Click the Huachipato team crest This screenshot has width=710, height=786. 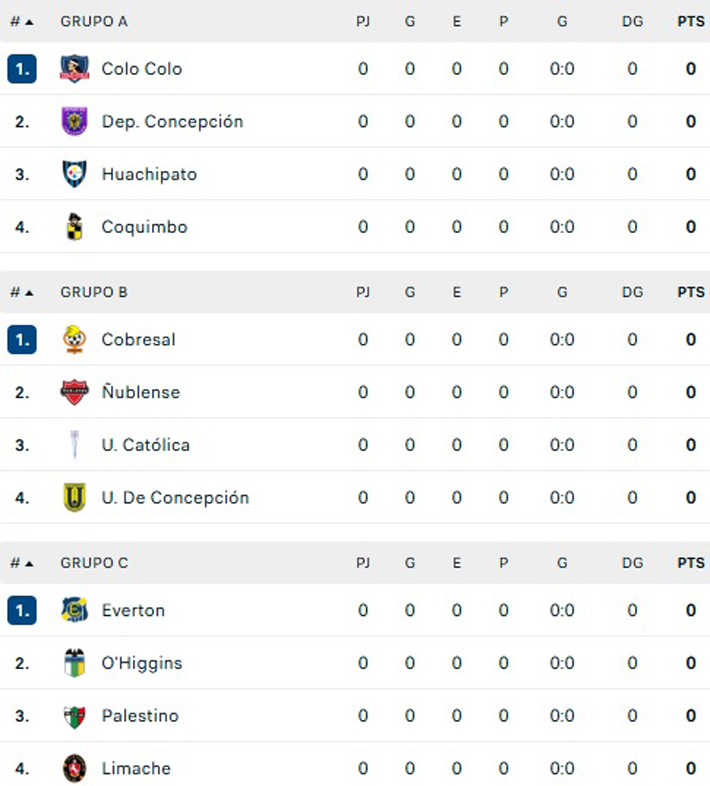74,174
